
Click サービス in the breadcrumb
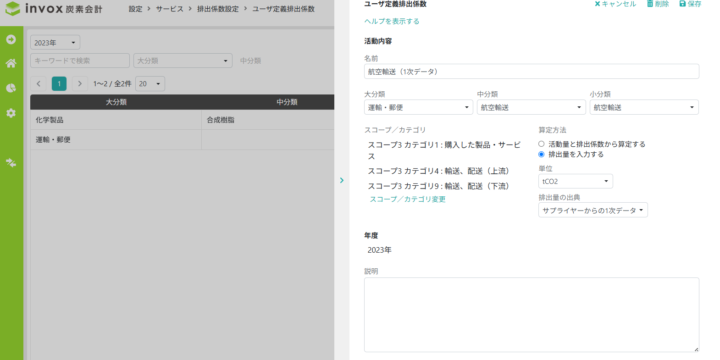[169, 9]
